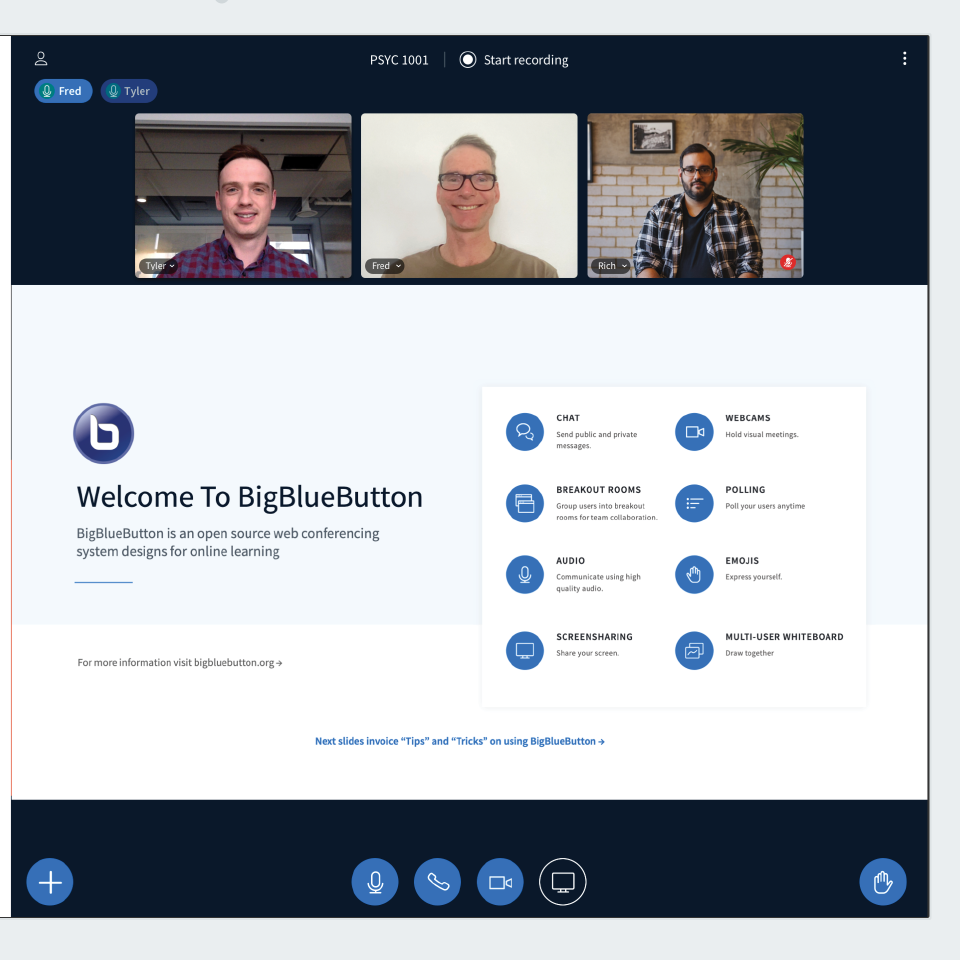Click the BigBlueButton logo on slide
Viewport: 960px width, 960px height.
click(x=103, y=433)
